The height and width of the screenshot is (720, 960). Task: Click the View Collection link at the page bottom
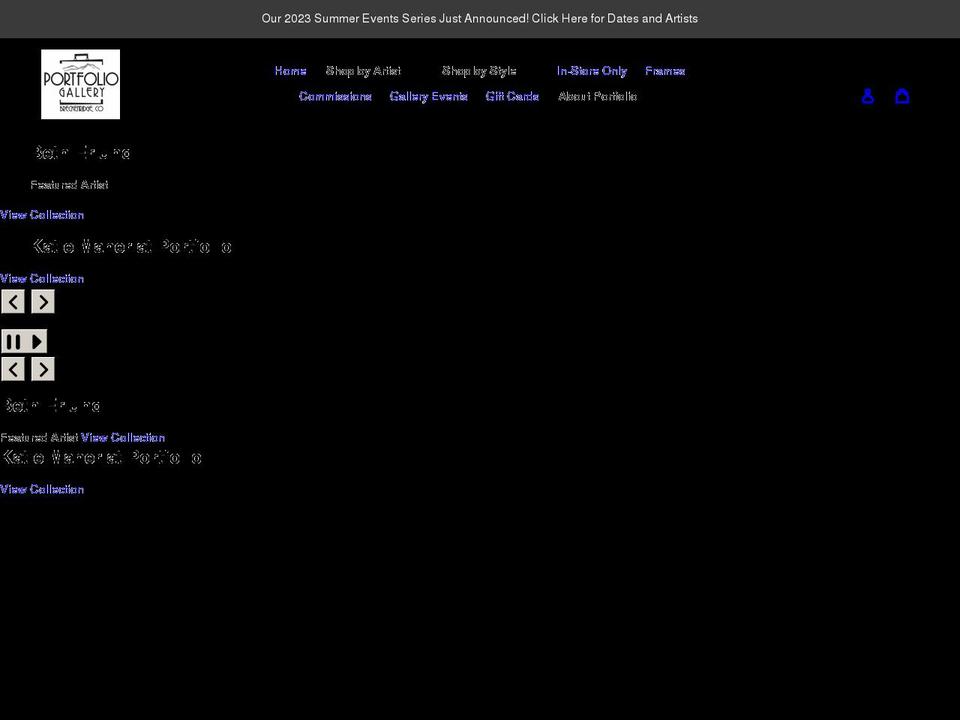point(42,489)
